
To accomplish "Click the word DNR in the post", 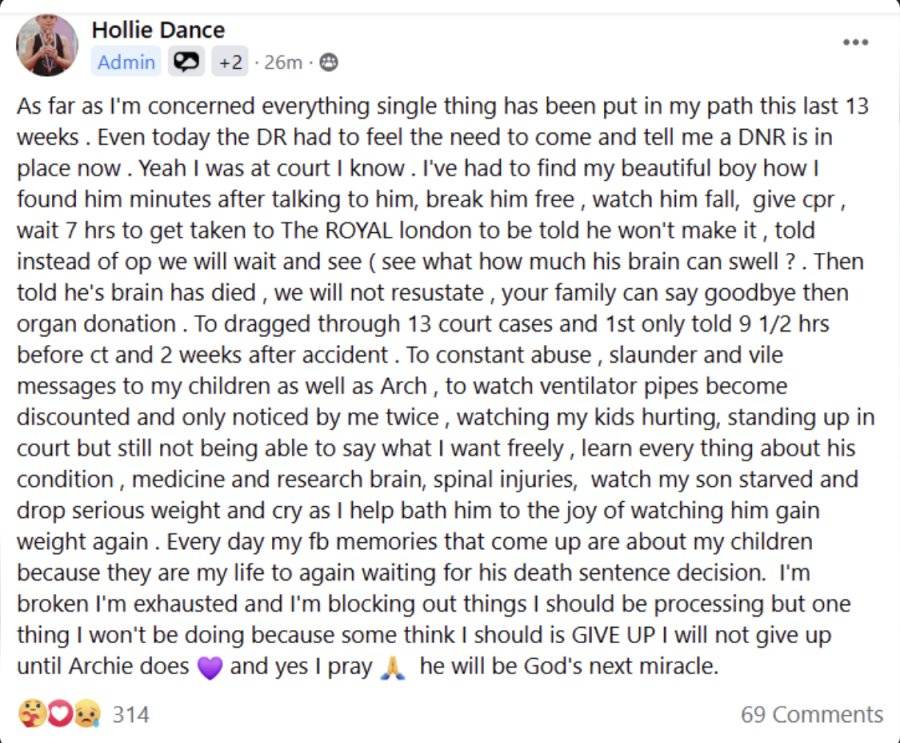I will tap(764, 137).
